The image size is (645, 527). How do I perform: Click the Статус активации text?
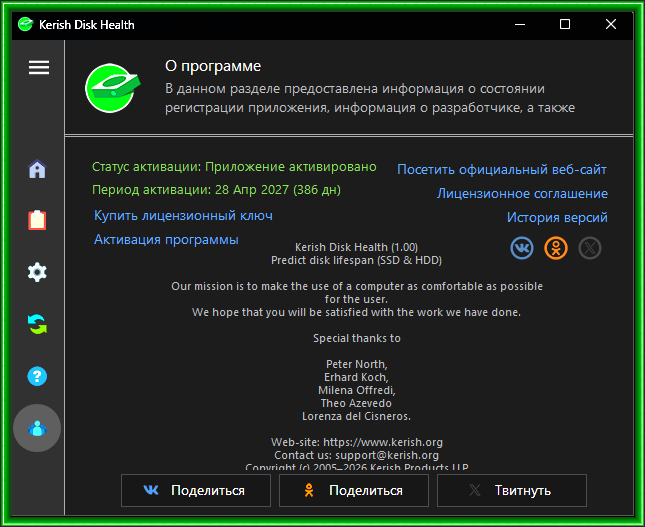[x=234, y=167]
